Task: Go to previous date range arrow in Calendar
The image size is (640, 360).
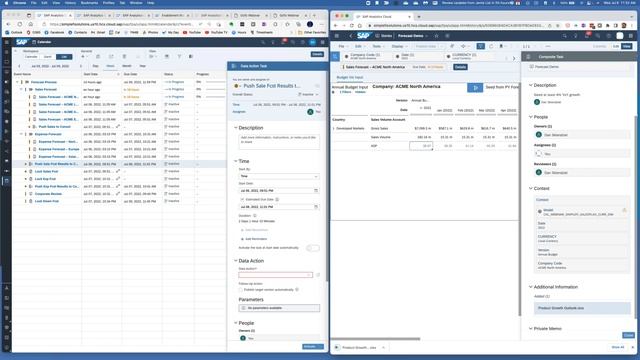Action: pos(19,66)
